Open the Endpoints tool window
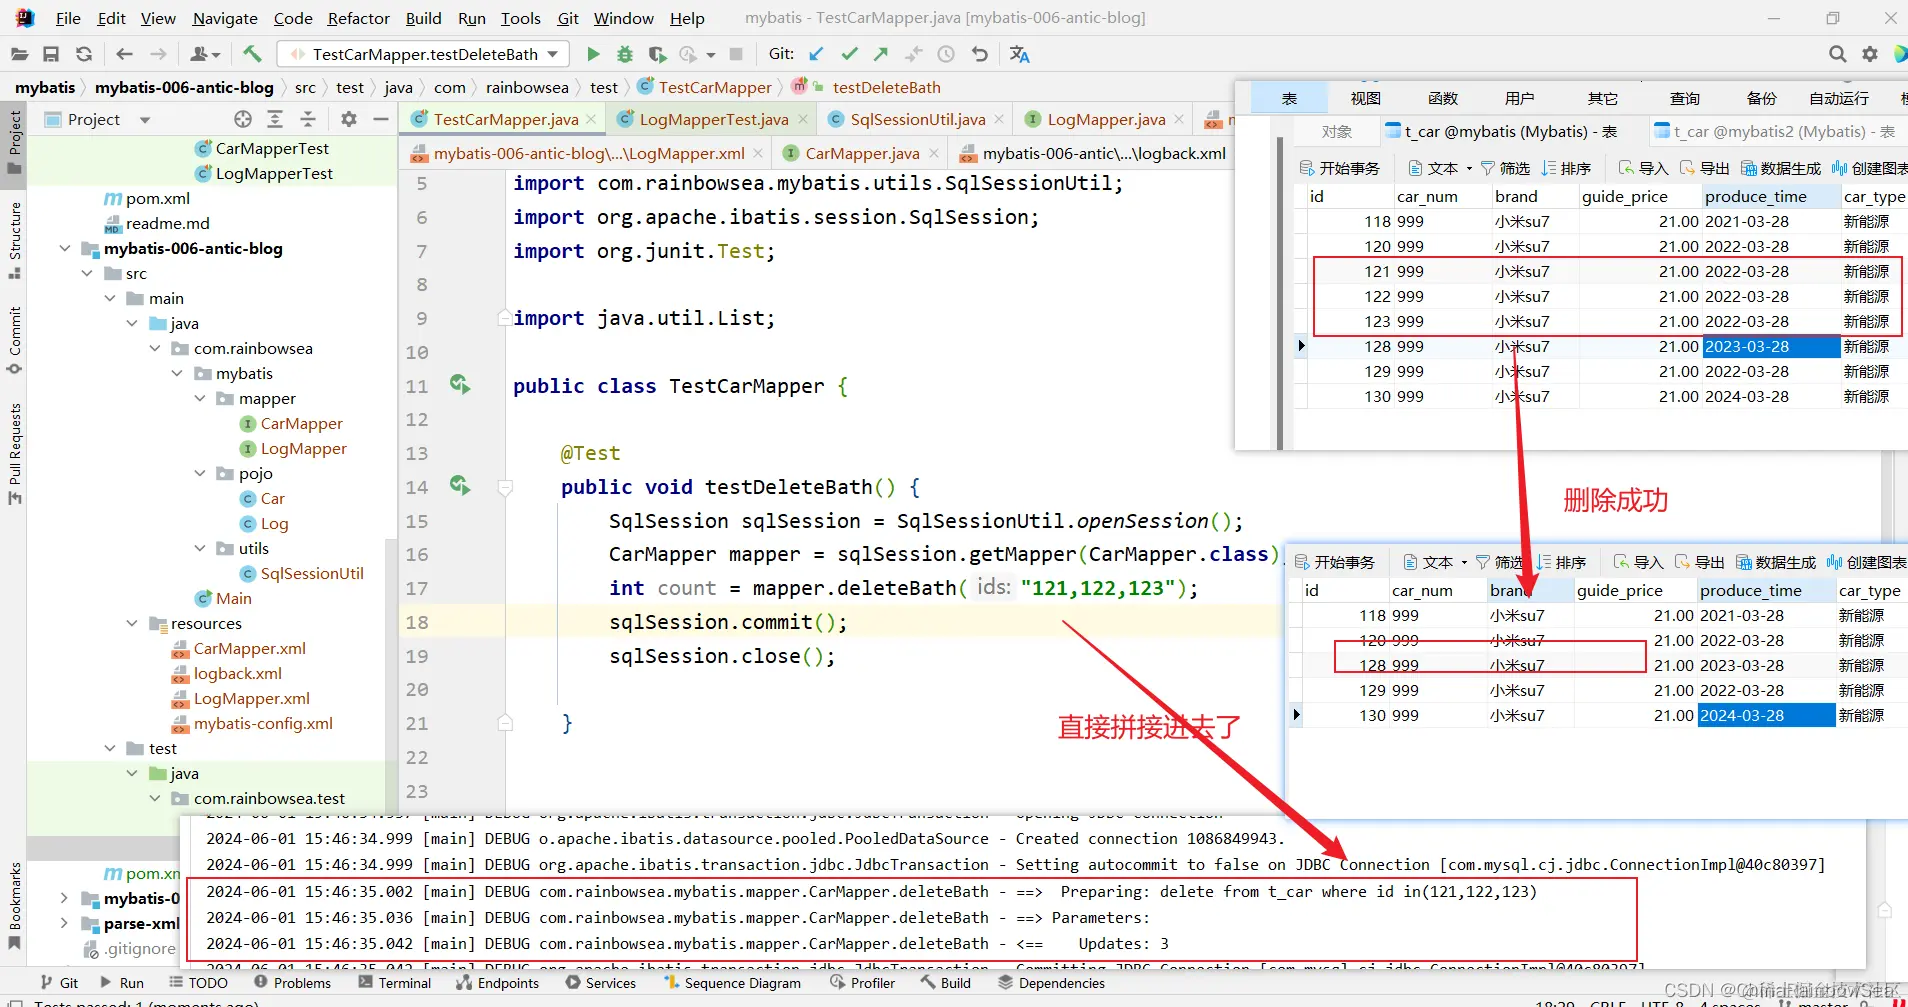Screen dimensions: 1908x1007 [498, 983]
